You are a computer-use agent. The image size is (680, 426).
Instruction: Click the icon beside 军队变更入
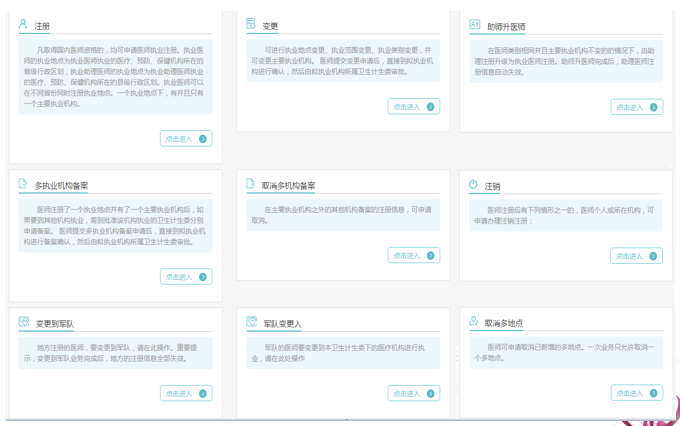(251, 322)
